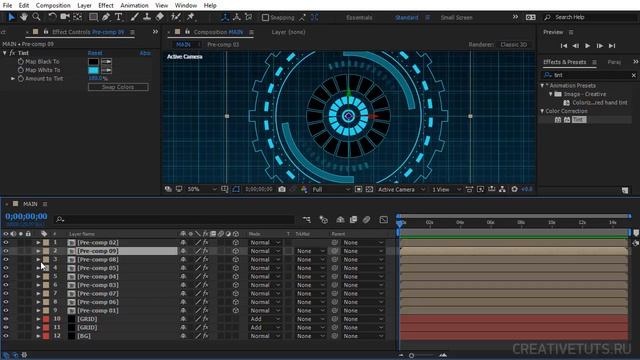Image resolution: width=640 pixels, height=360 pixels.
Task: Select the Selection arrow tool
Action: pos(11,17)
